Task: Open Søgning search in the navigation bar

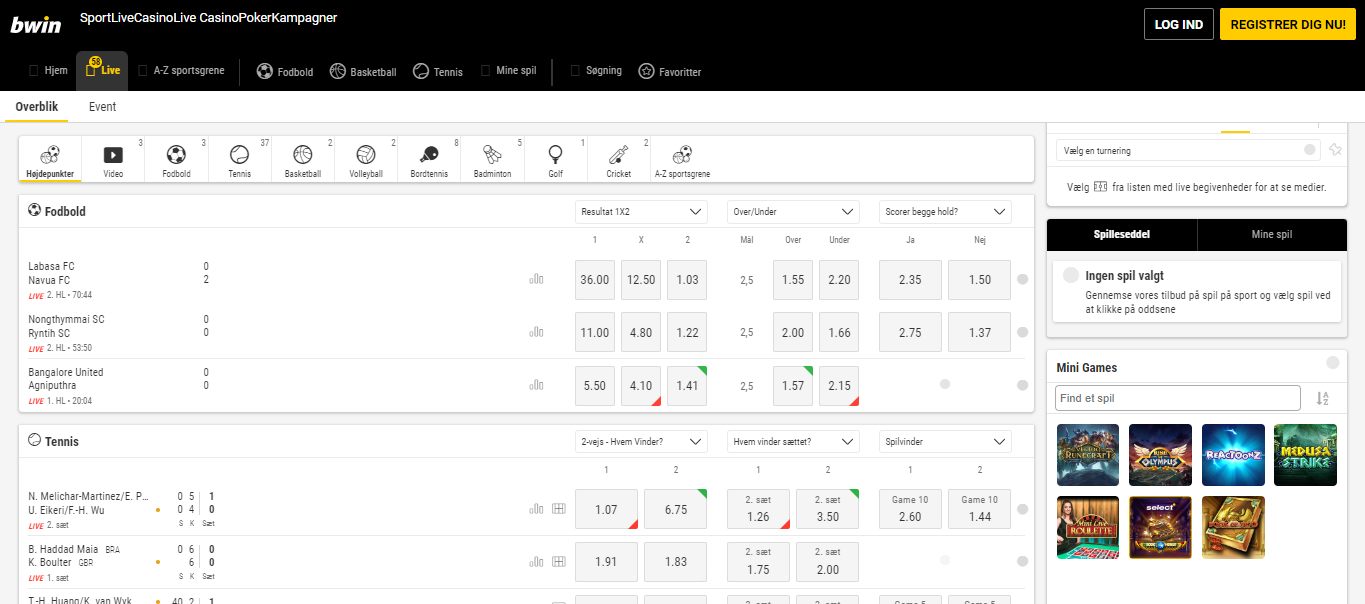Action: tap(596, 71)
